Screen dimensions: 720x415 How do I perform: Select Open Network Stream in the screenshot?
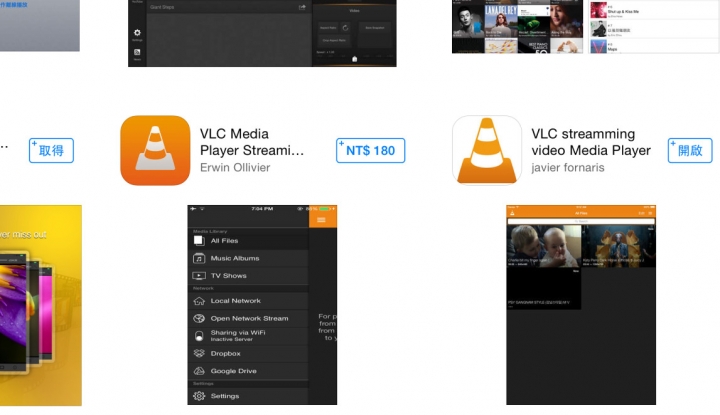coord(248,319)
